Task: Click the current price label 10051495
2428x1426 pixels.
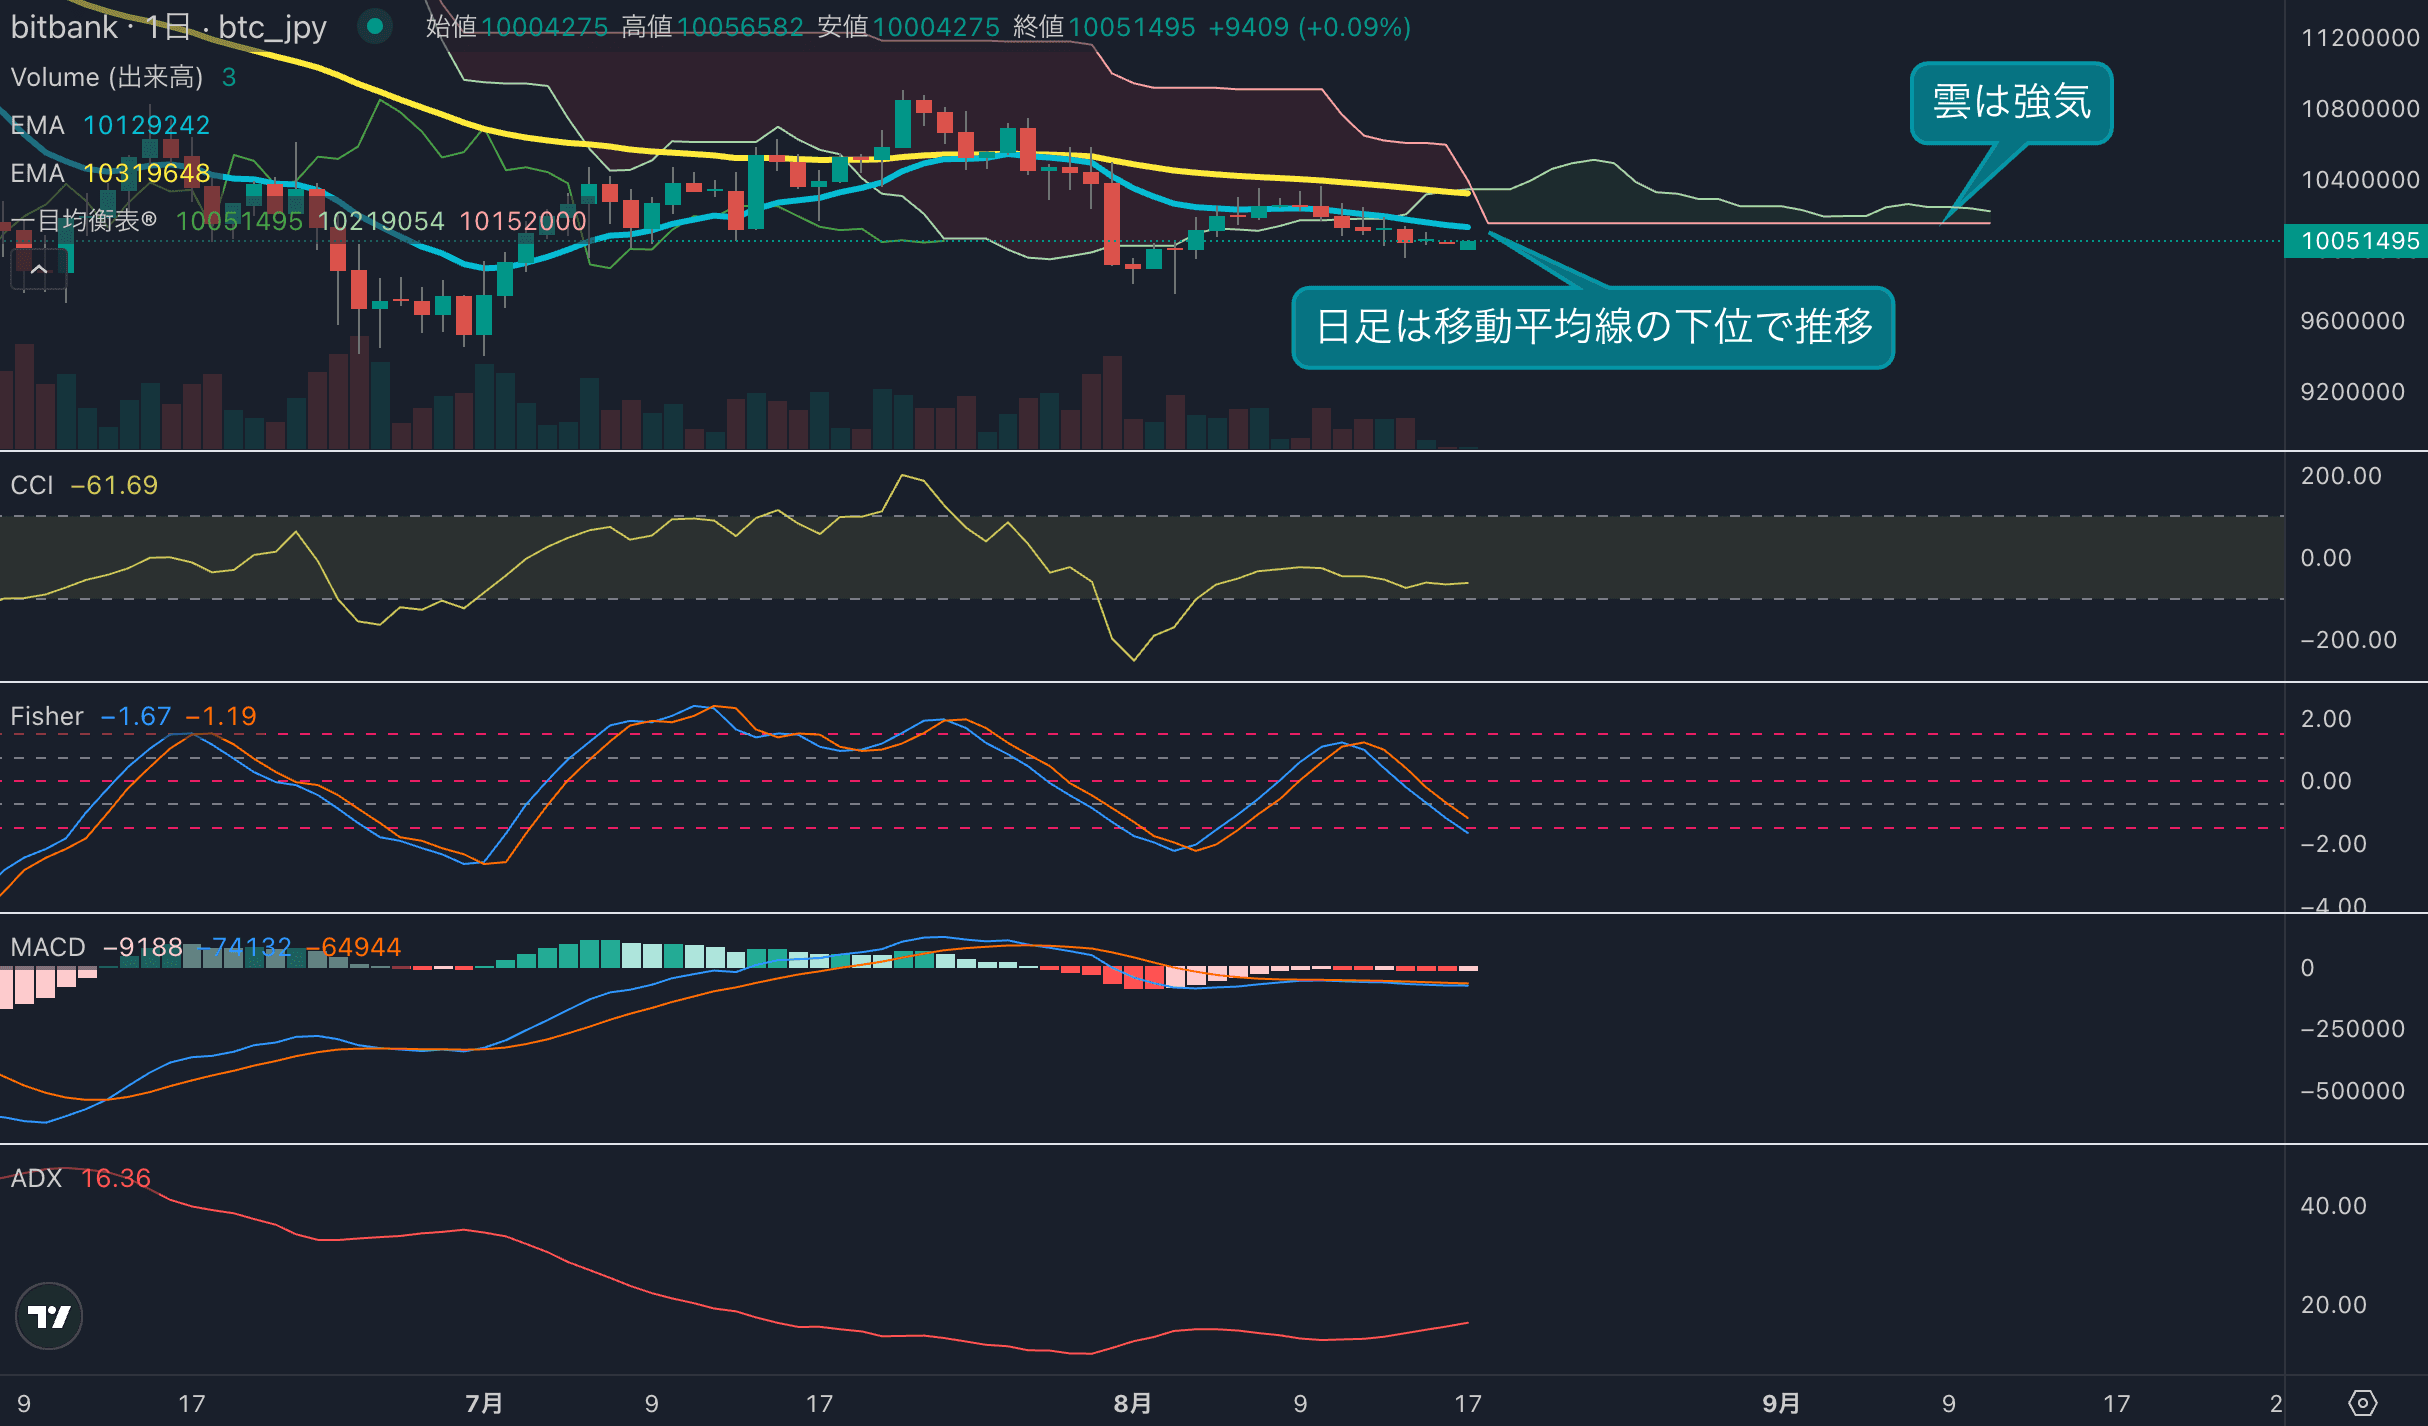Action: pyautogui.click(x=2356, y=241)
